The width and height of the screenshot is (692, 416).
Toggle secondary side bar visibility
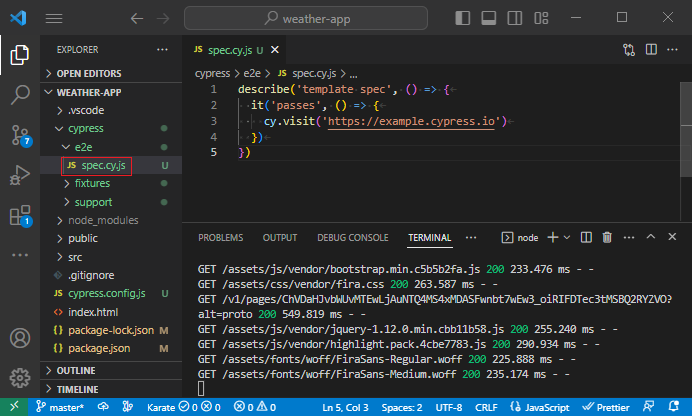coord(515,18)
